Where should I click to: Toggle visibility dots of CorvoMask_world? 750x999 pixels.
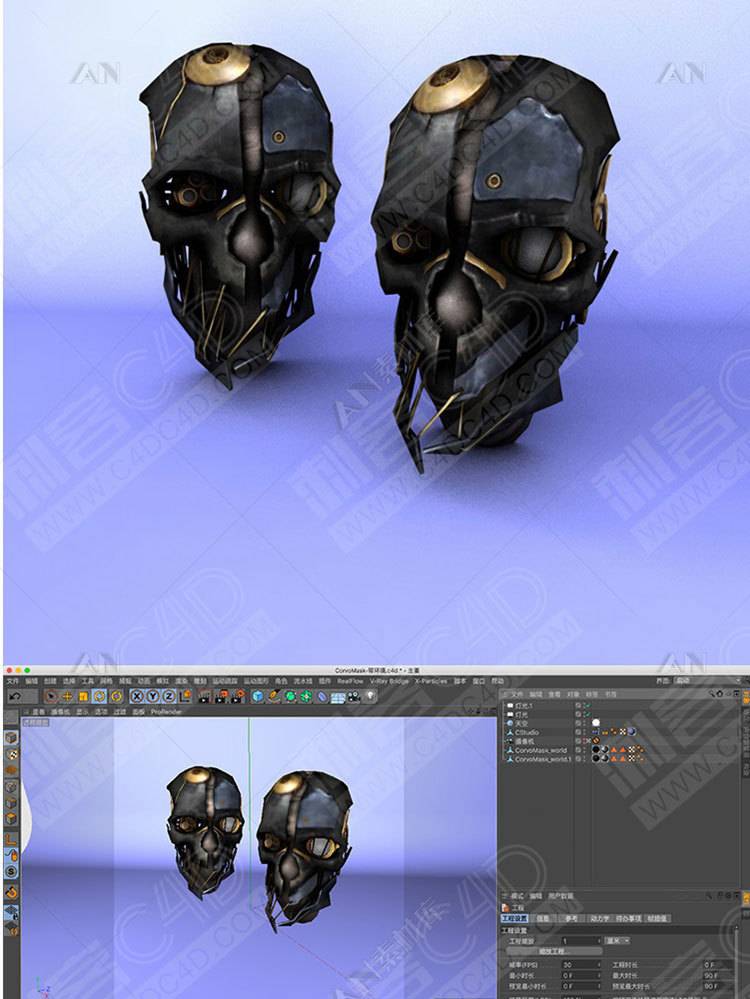(584, 751)
